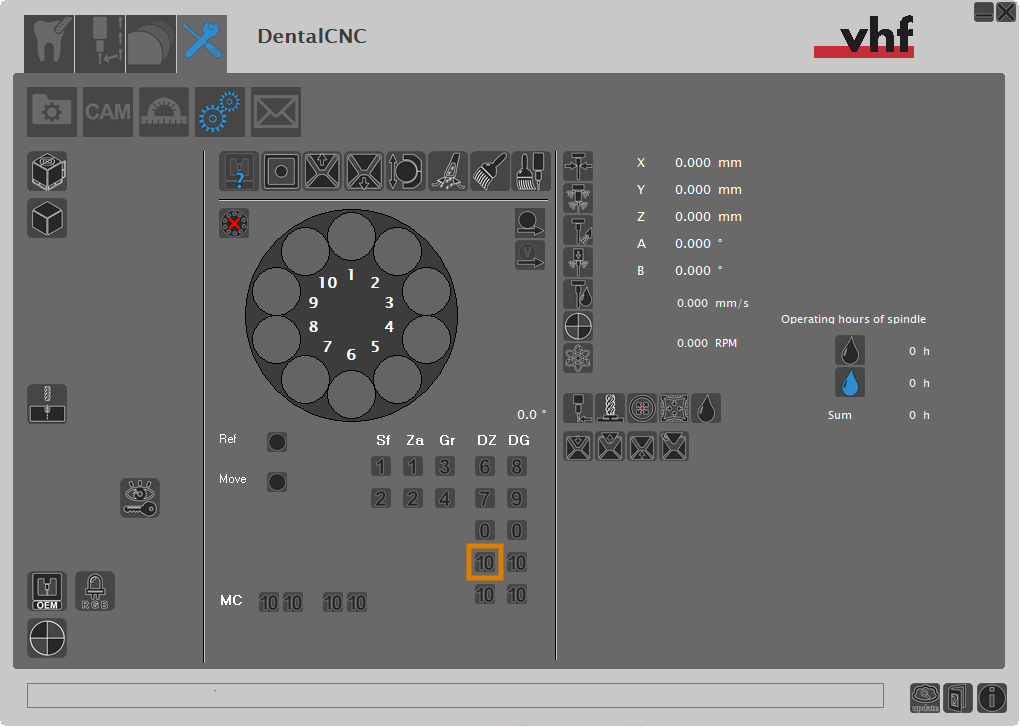Click the V disc with right arrow icon

point(530,255)
